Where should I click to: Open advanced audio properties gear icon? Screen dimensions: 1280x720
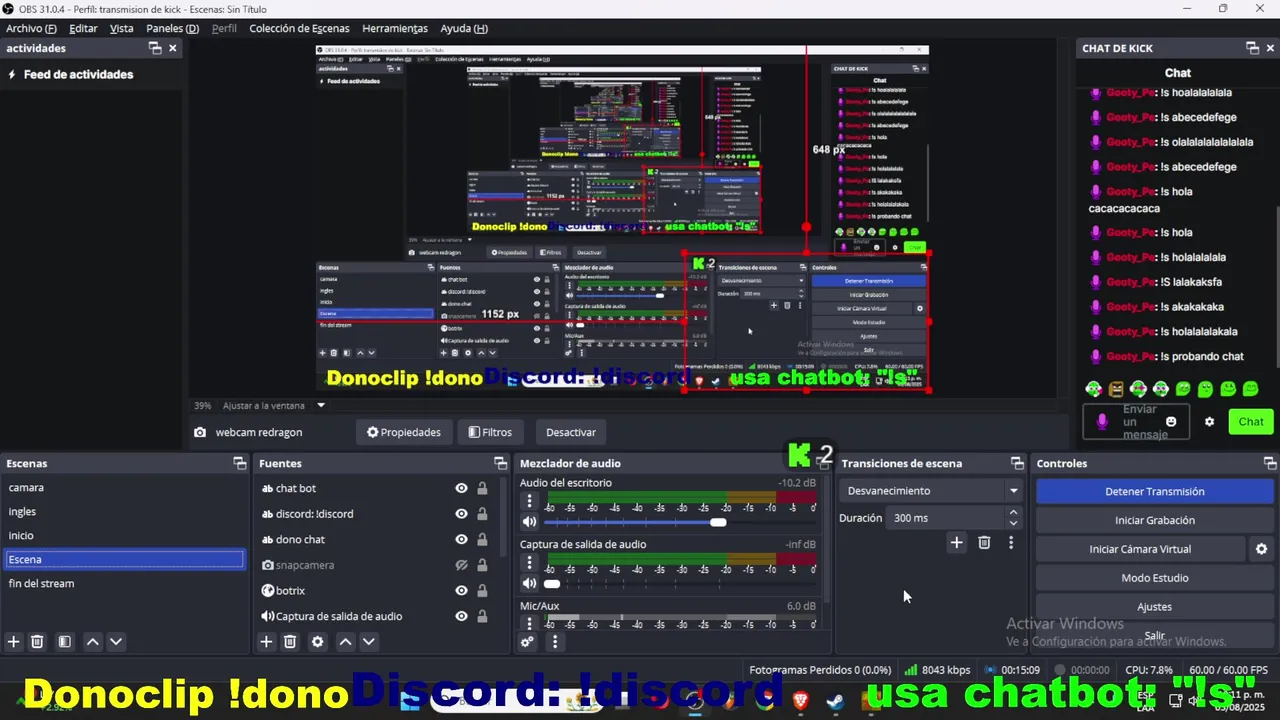tap(528, 642)
